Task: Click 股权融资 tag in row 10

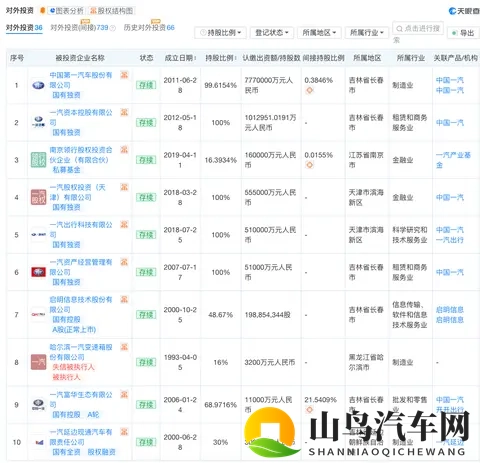Action: tap(101, 452)
